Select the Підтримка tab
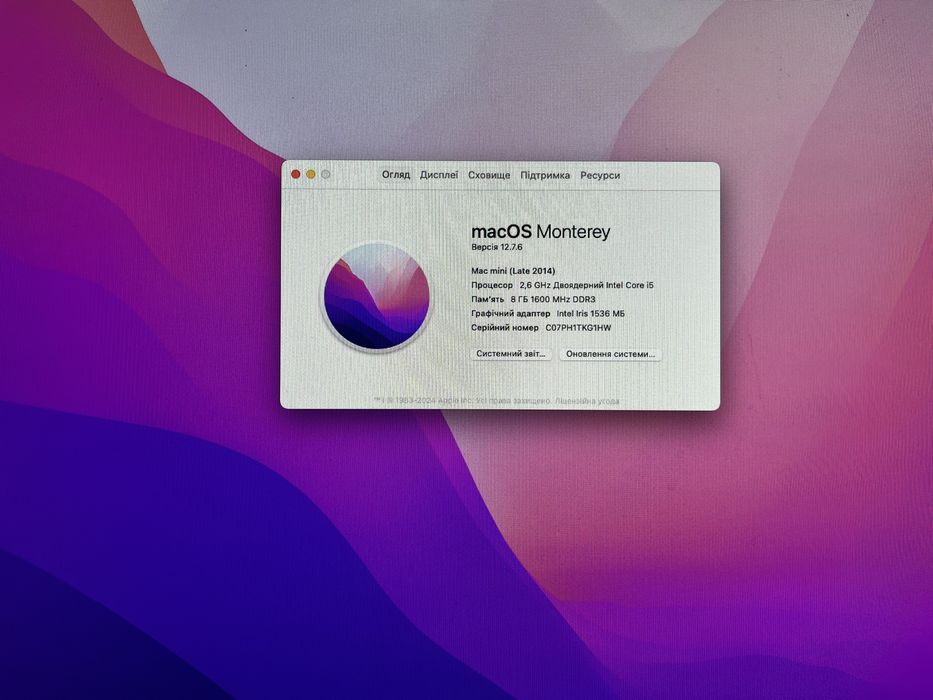 545,176
